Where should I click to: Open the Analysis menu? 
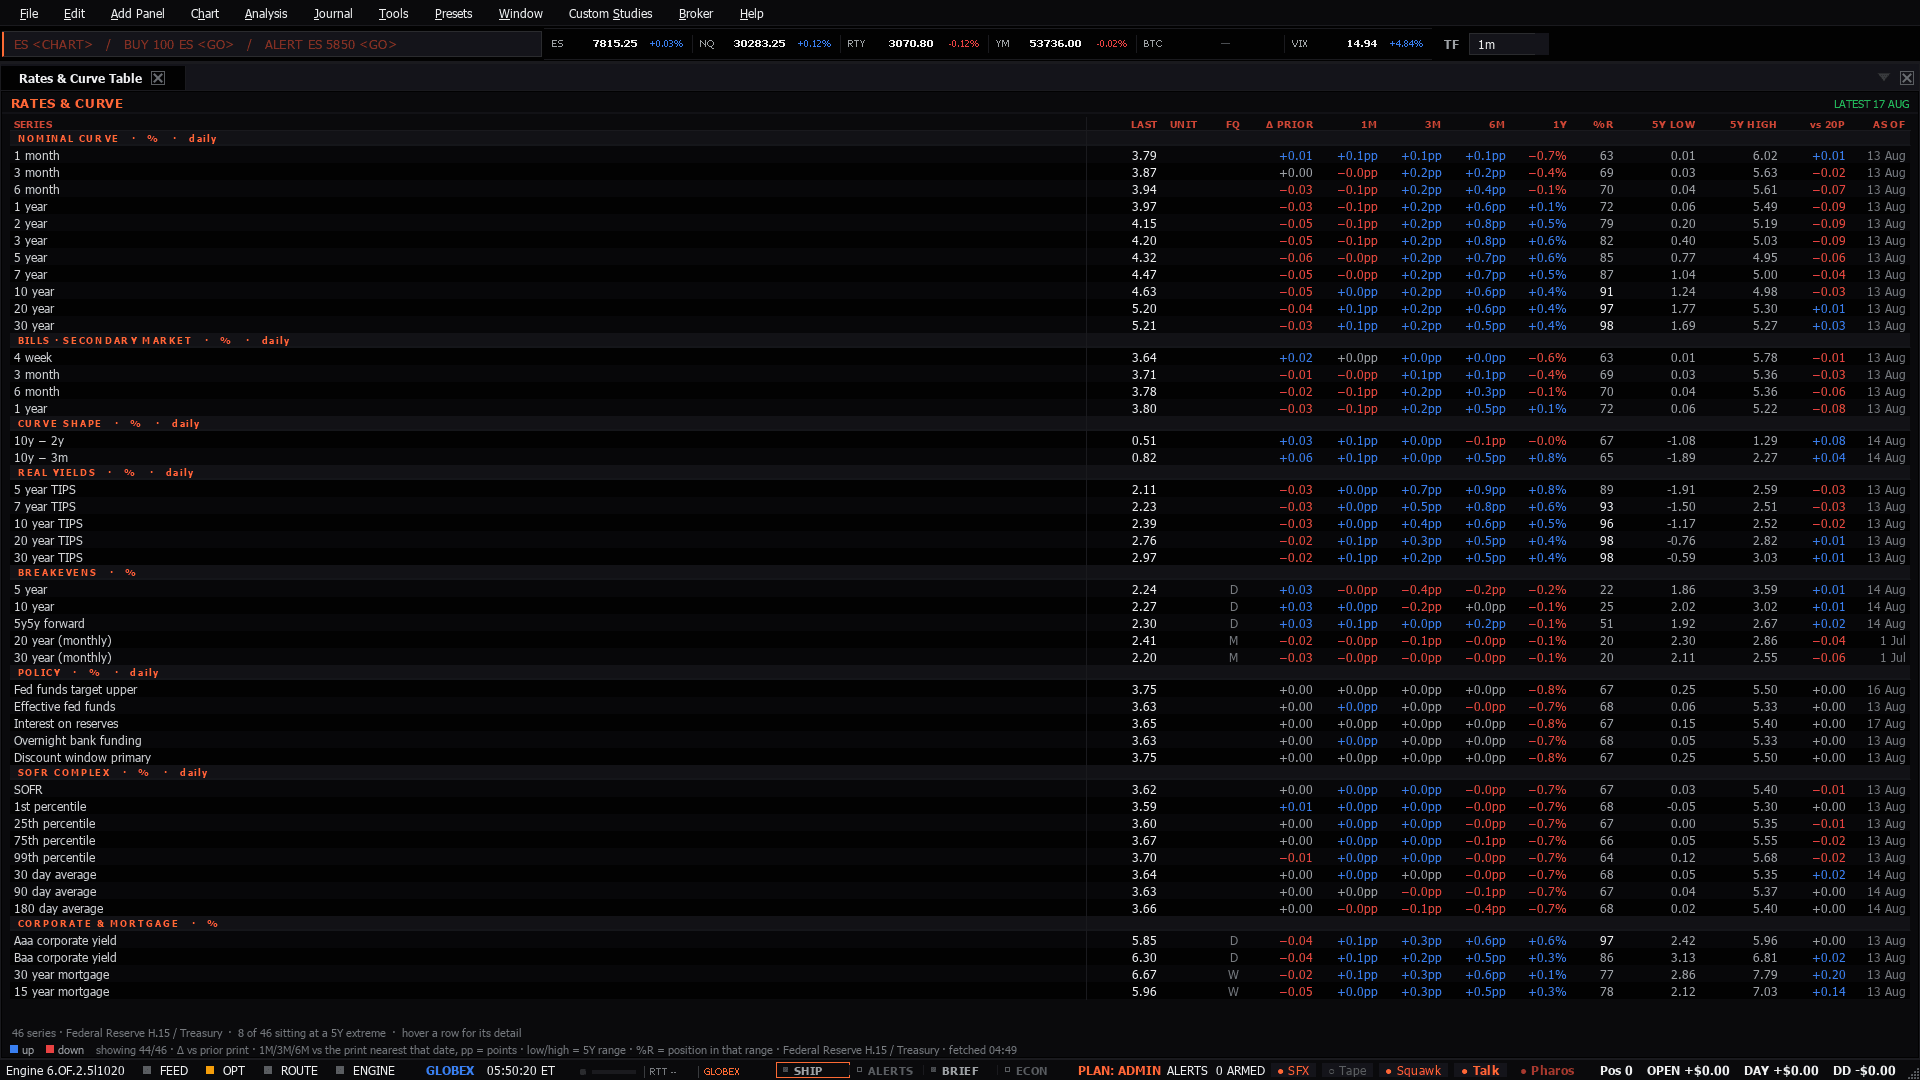(265, 13)
